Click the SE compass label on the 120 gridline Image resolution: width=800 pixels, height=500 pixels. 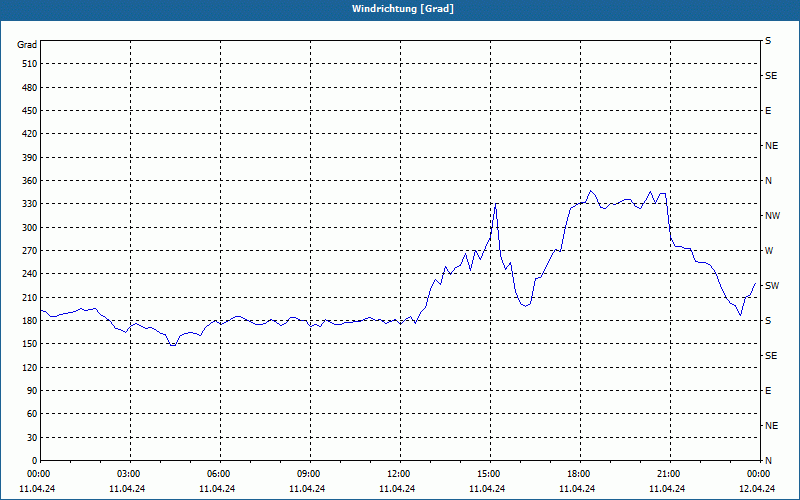[x=771, y=356]
